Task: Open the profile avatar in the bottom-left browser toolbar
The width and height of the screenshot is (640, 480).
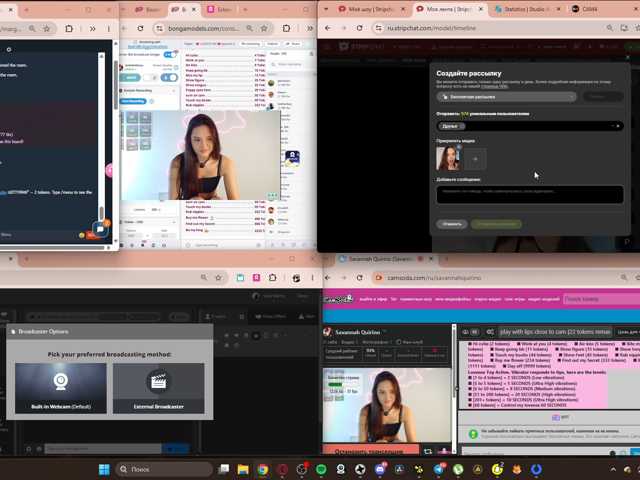Action: pos(296,278)
